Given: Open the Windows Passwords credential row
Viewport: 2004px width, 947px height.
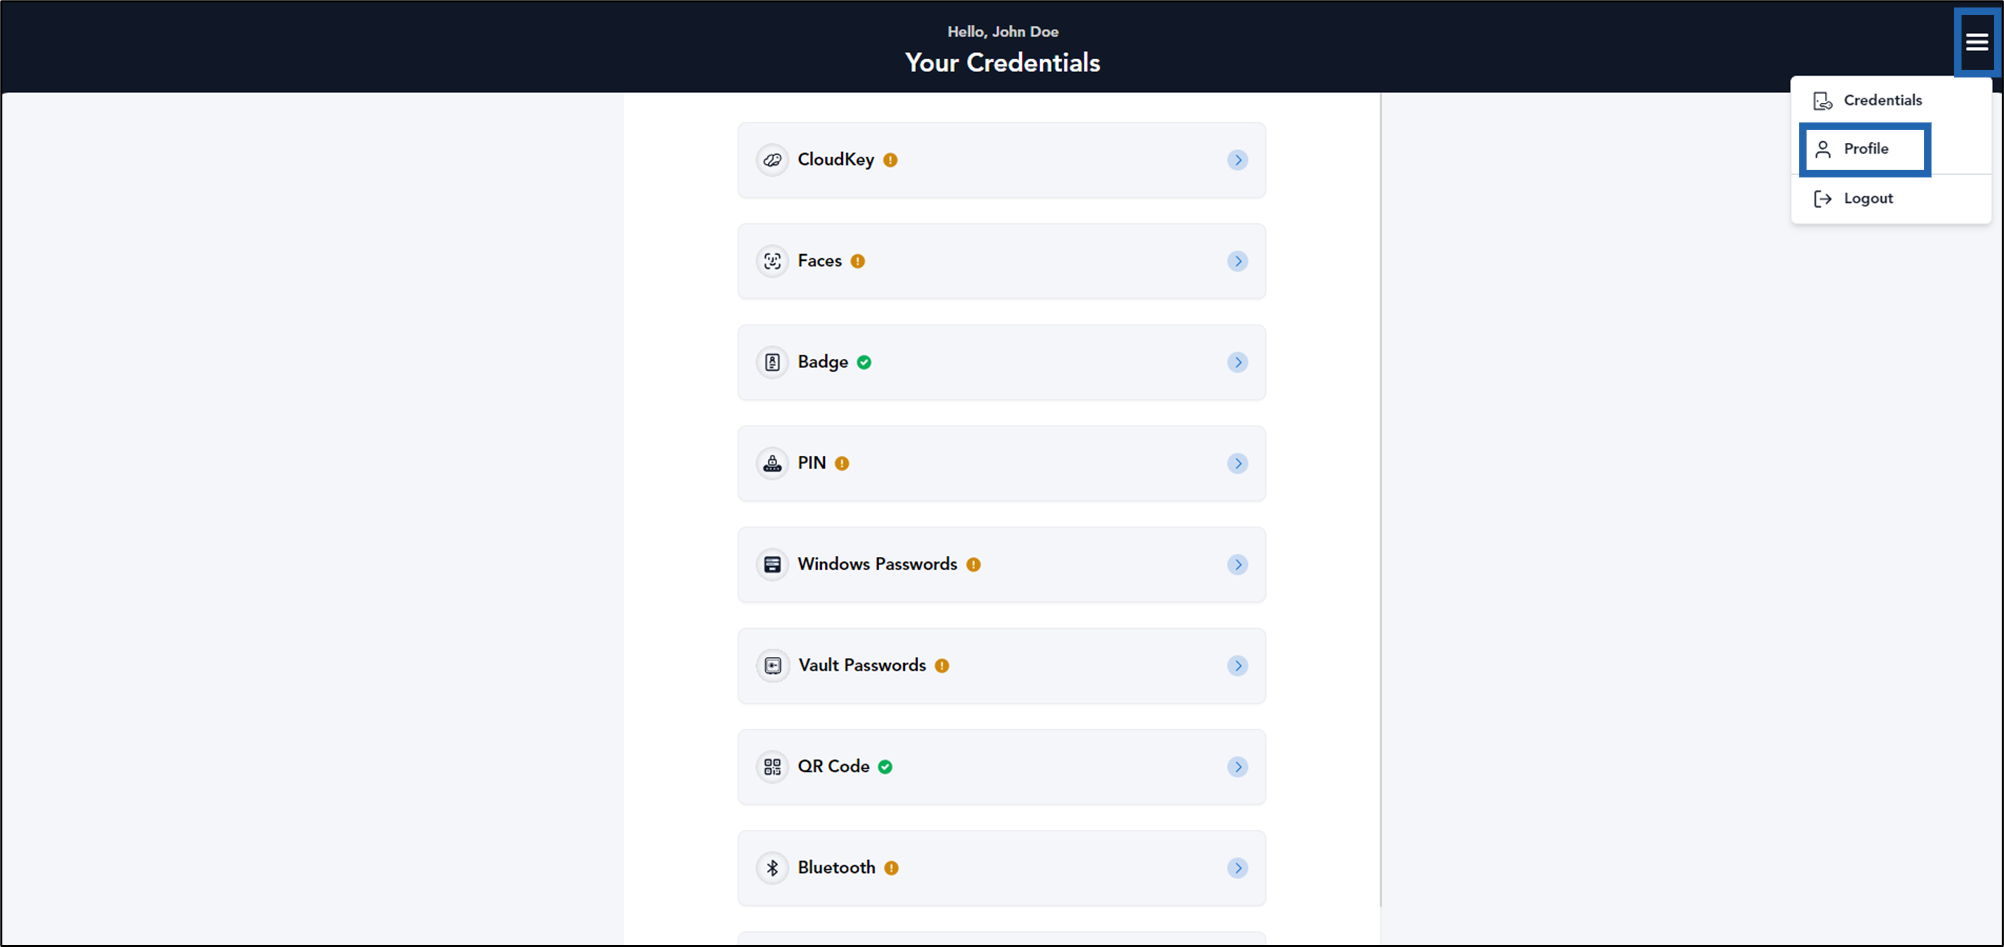Looking at the screenshot, I should pos(1002,564).
